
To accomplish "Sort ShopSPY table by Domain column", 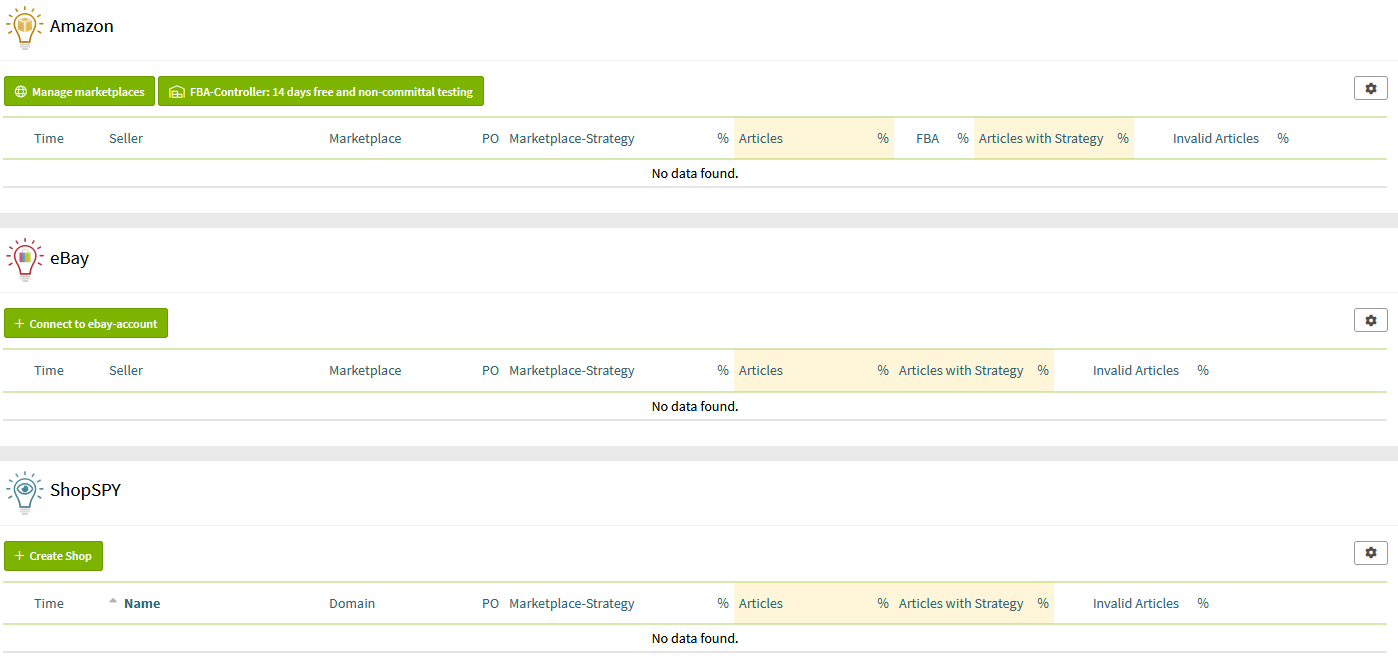I will click(352, 603).
